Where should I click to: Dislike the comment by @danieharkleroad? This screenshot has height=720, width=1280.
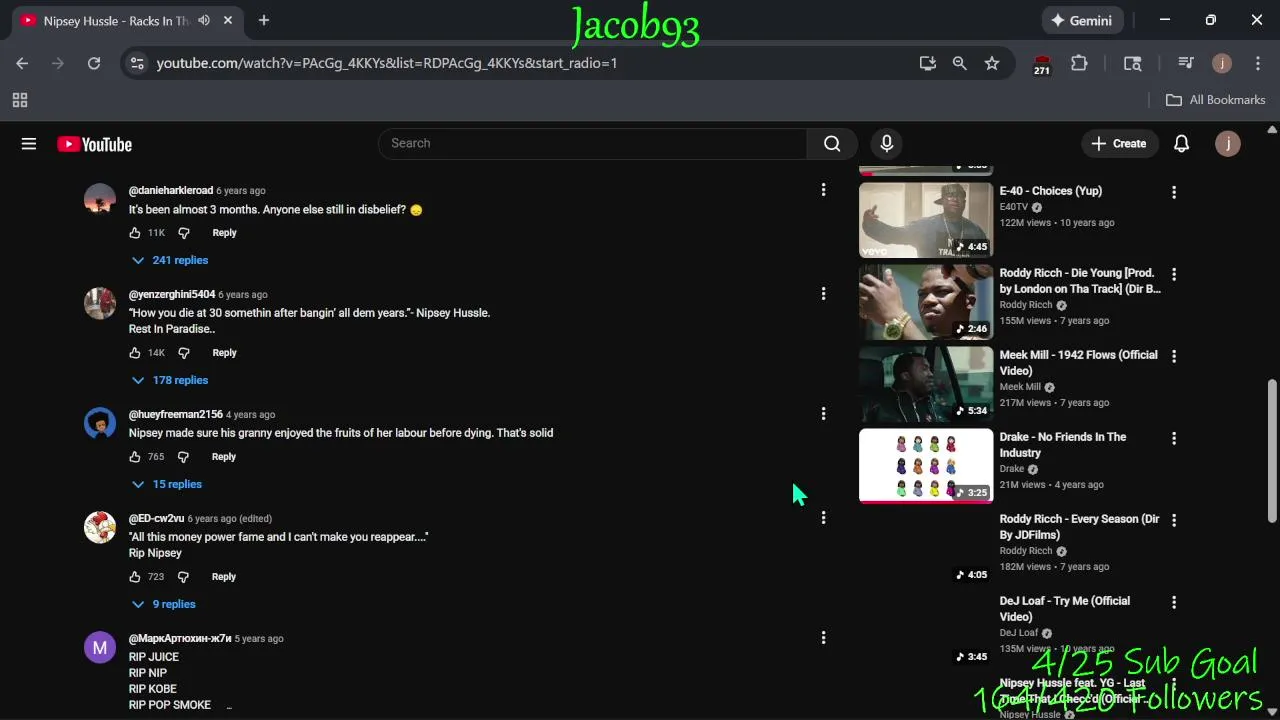183,233
